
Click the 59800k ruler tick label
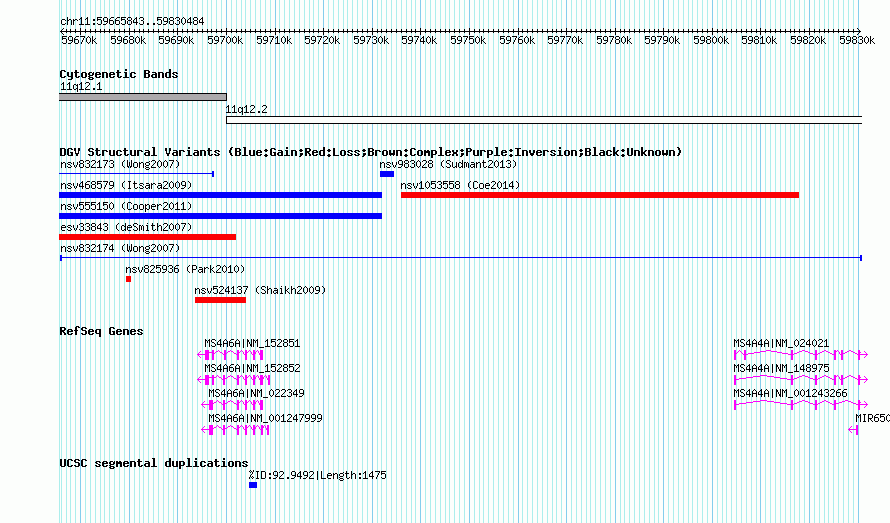coord(711,40)
